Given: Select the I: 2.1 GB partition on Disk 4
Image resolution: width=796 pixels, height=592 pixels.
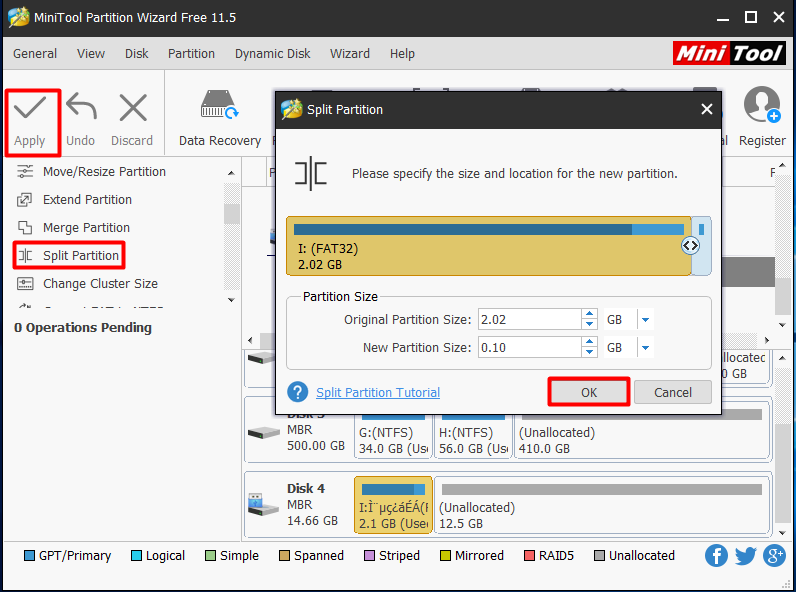Looking at the screenshot, I should click(393, 505).
